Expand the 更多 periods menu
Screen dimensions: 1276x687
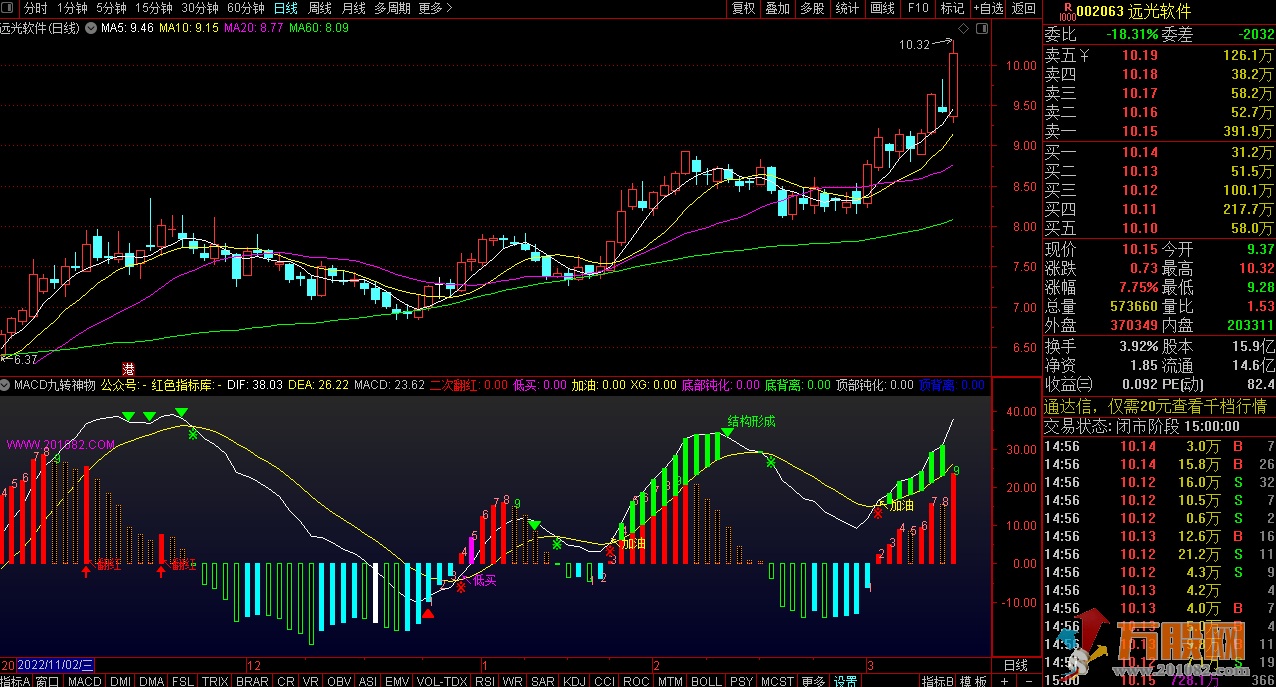435,8
